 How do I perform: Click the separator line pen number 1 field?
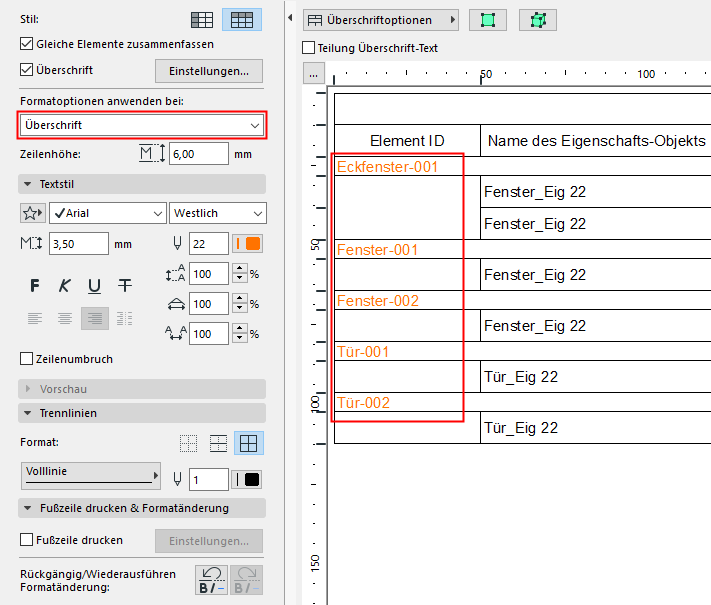coord(209,480)
